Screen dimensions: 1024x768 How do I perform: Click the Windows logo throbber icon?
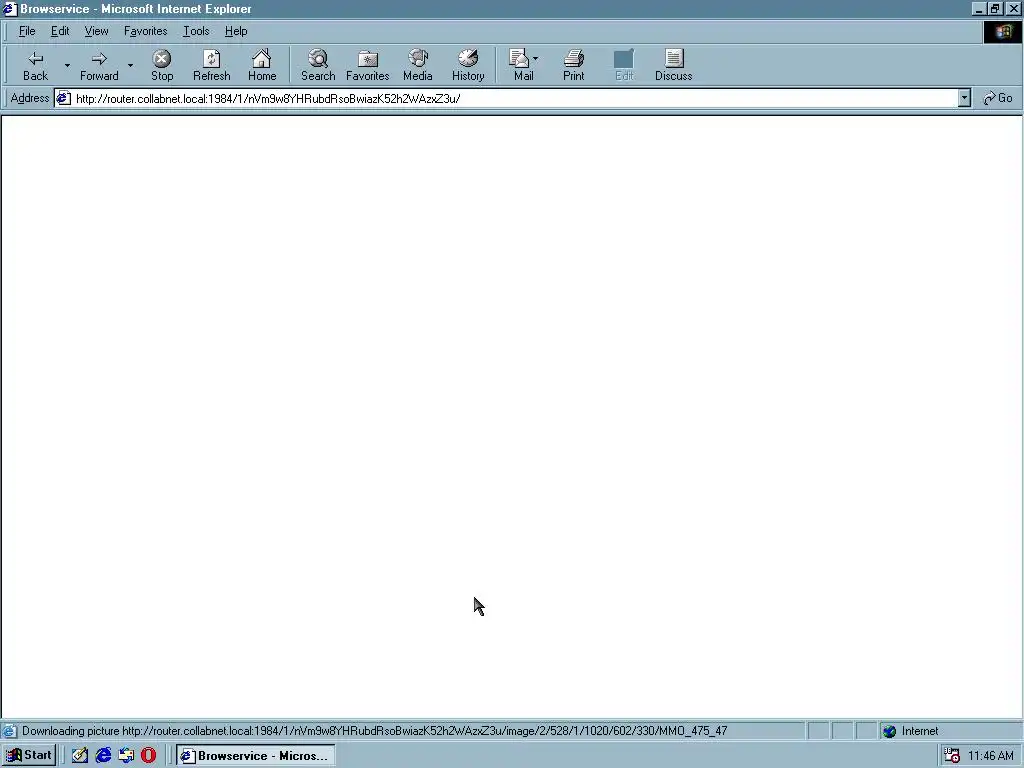1002,31
